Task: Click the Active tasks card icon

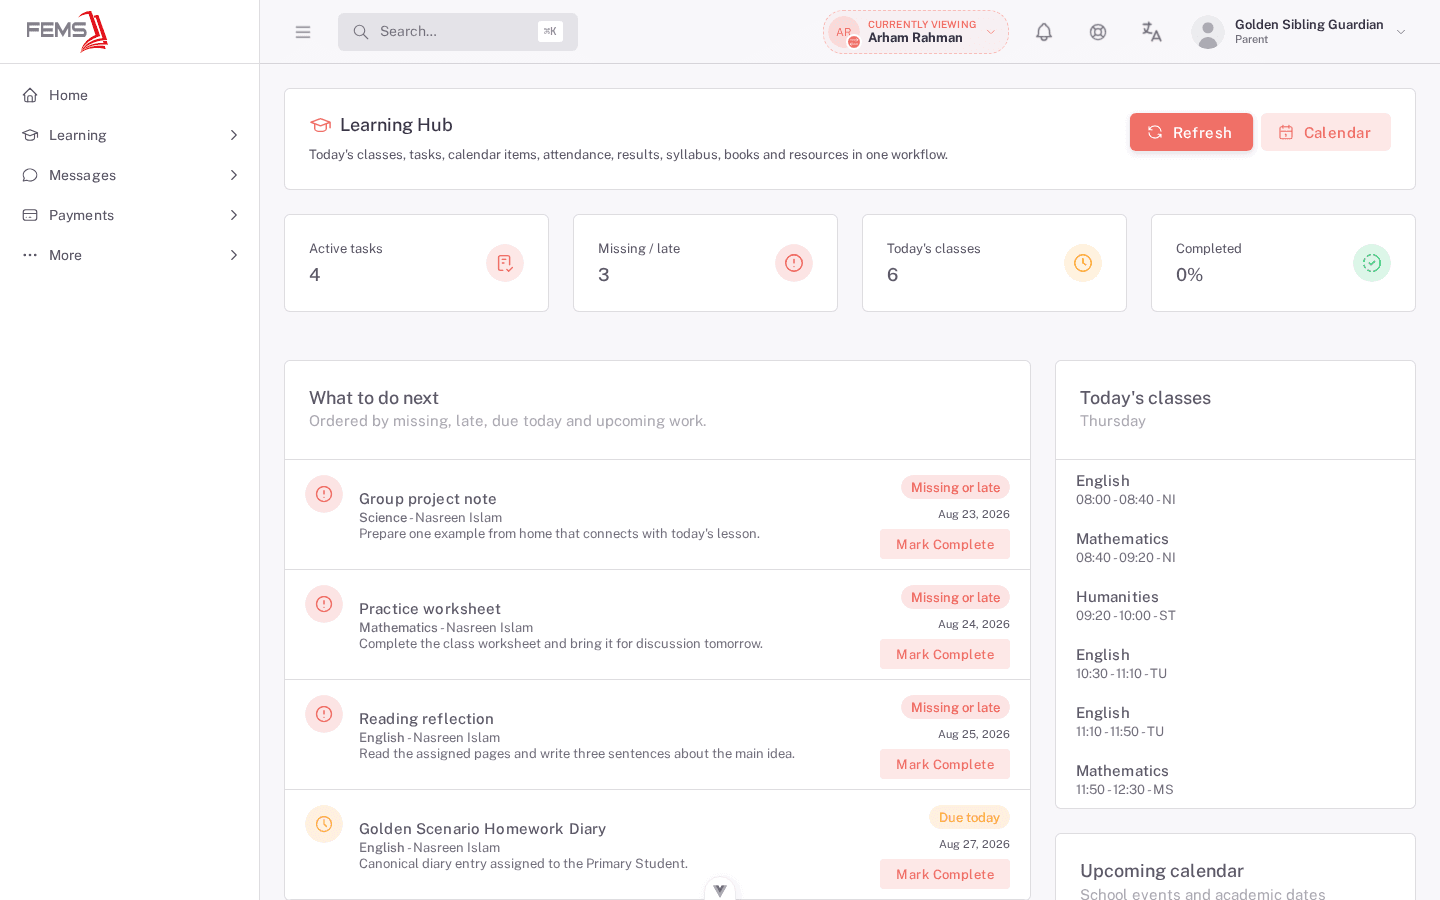Action: point(505,263)
